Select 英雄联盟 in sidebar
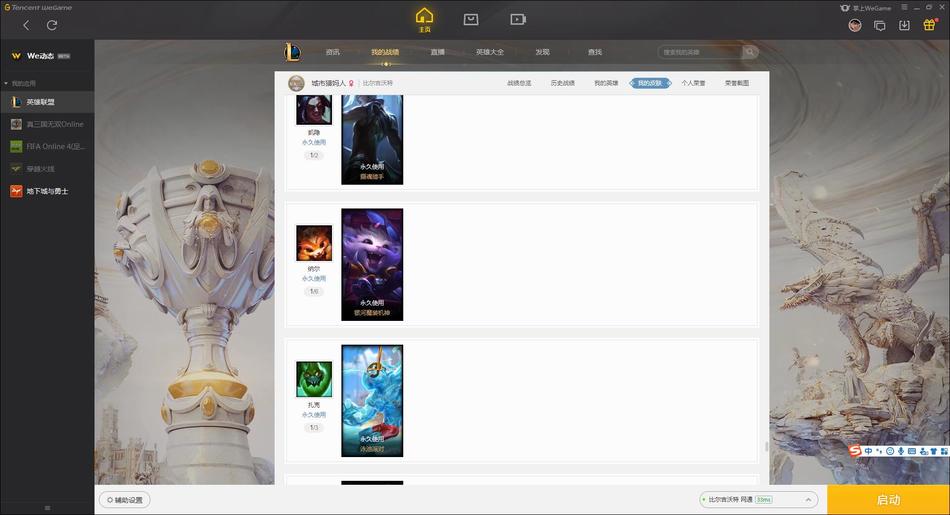The image size is (950, 515). [x=47, y=102]
